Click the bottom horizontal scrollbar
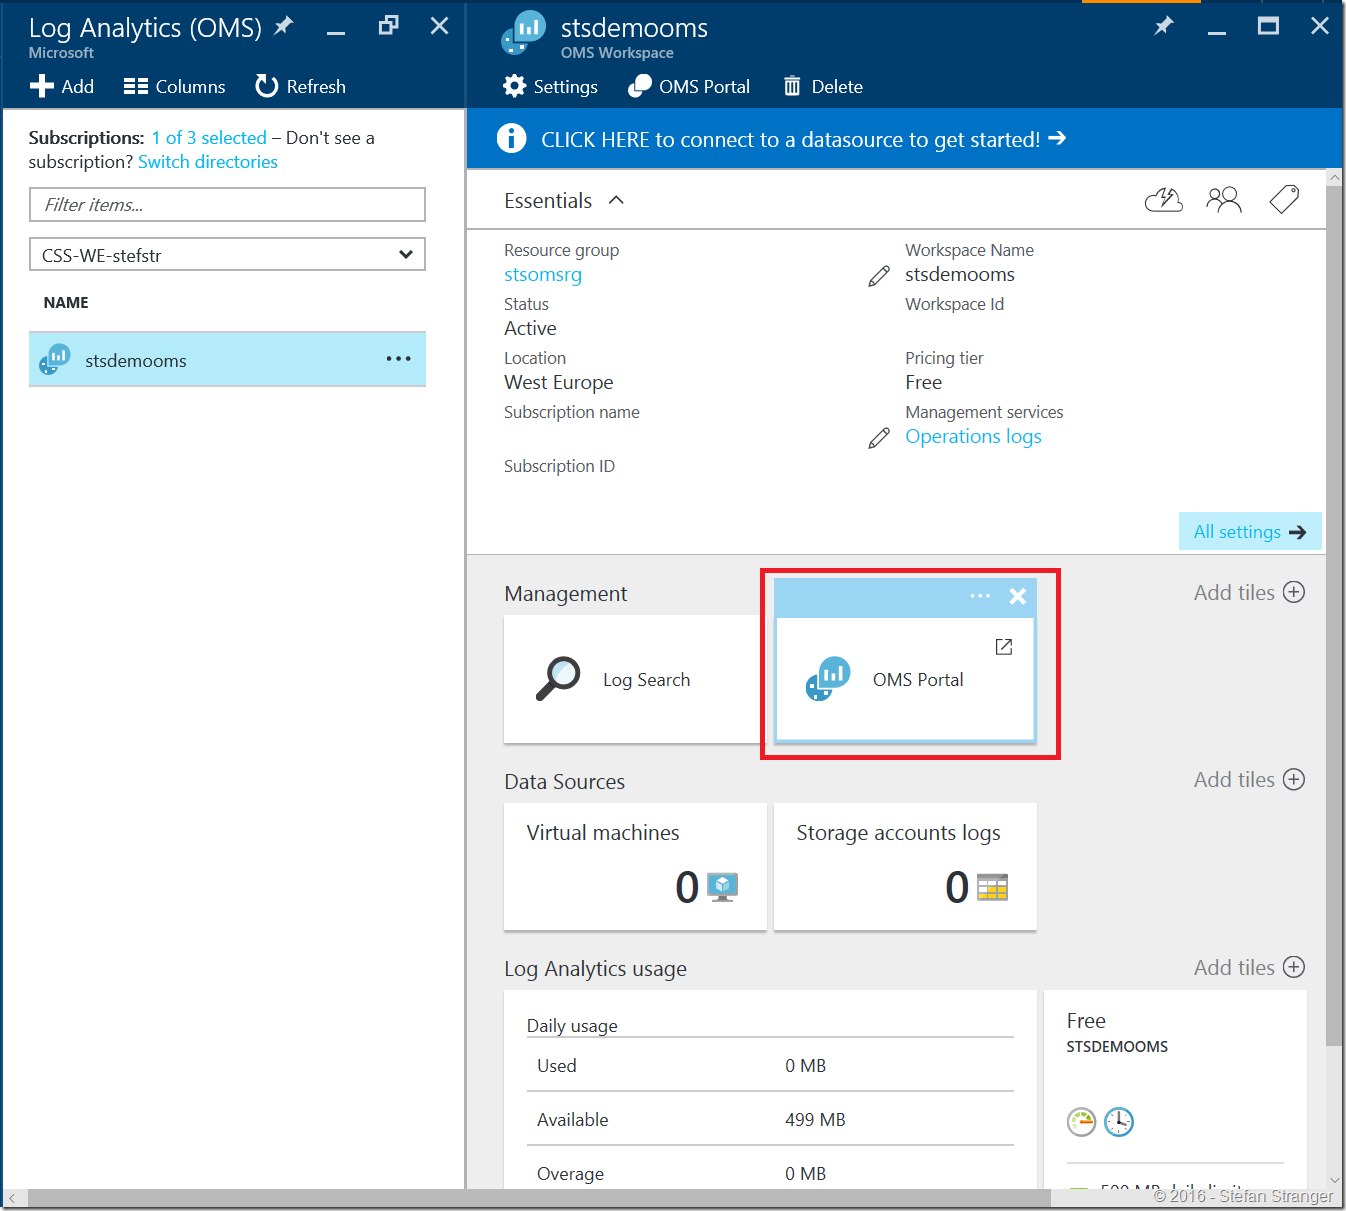This screenshot has height=1211, width=1346. pyautogui.click(x=540, y=1198)
